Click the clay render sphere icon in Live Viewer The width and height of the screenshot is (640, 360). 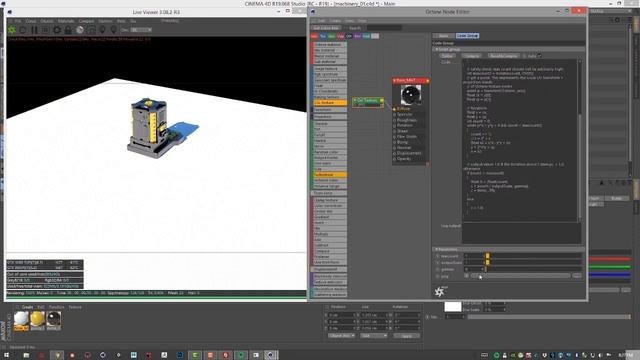[x=80, y=30]
